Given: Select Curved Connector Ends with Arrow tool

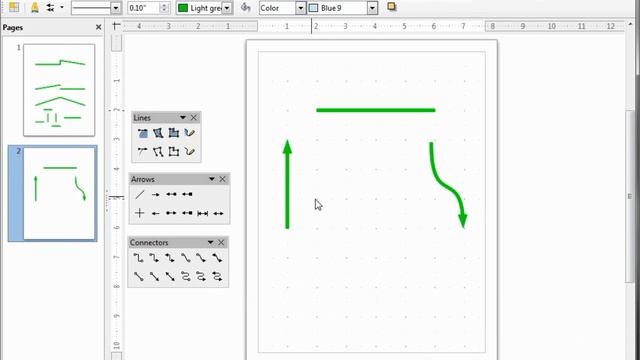Looking at the screenshot, I should tap(201, 276).
